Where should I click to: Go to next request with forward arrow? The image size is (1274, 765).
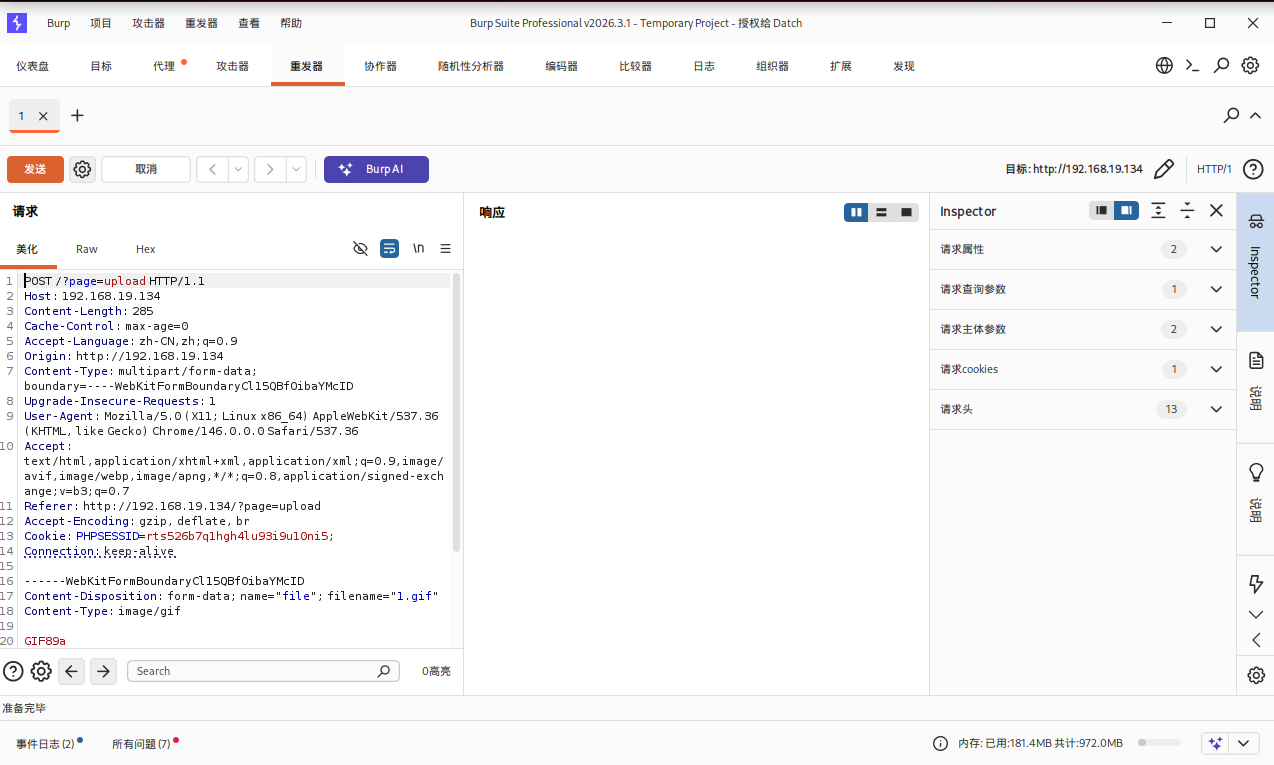(x=270, y=169)
